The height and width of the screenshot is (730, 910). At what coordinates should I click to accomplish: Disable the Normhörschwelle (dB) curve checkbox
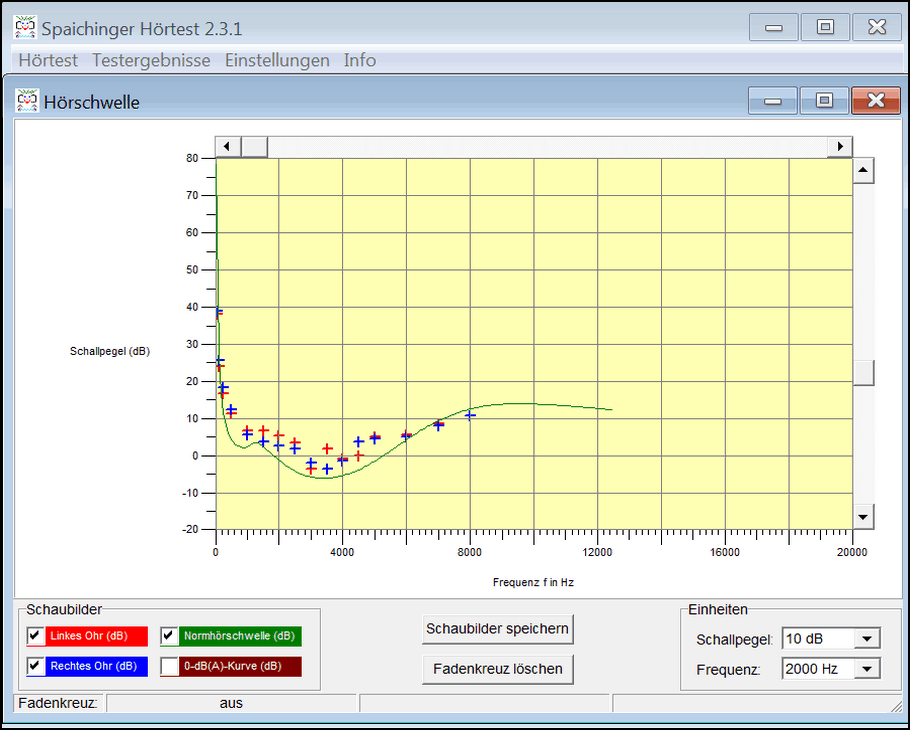click(169, 636)
